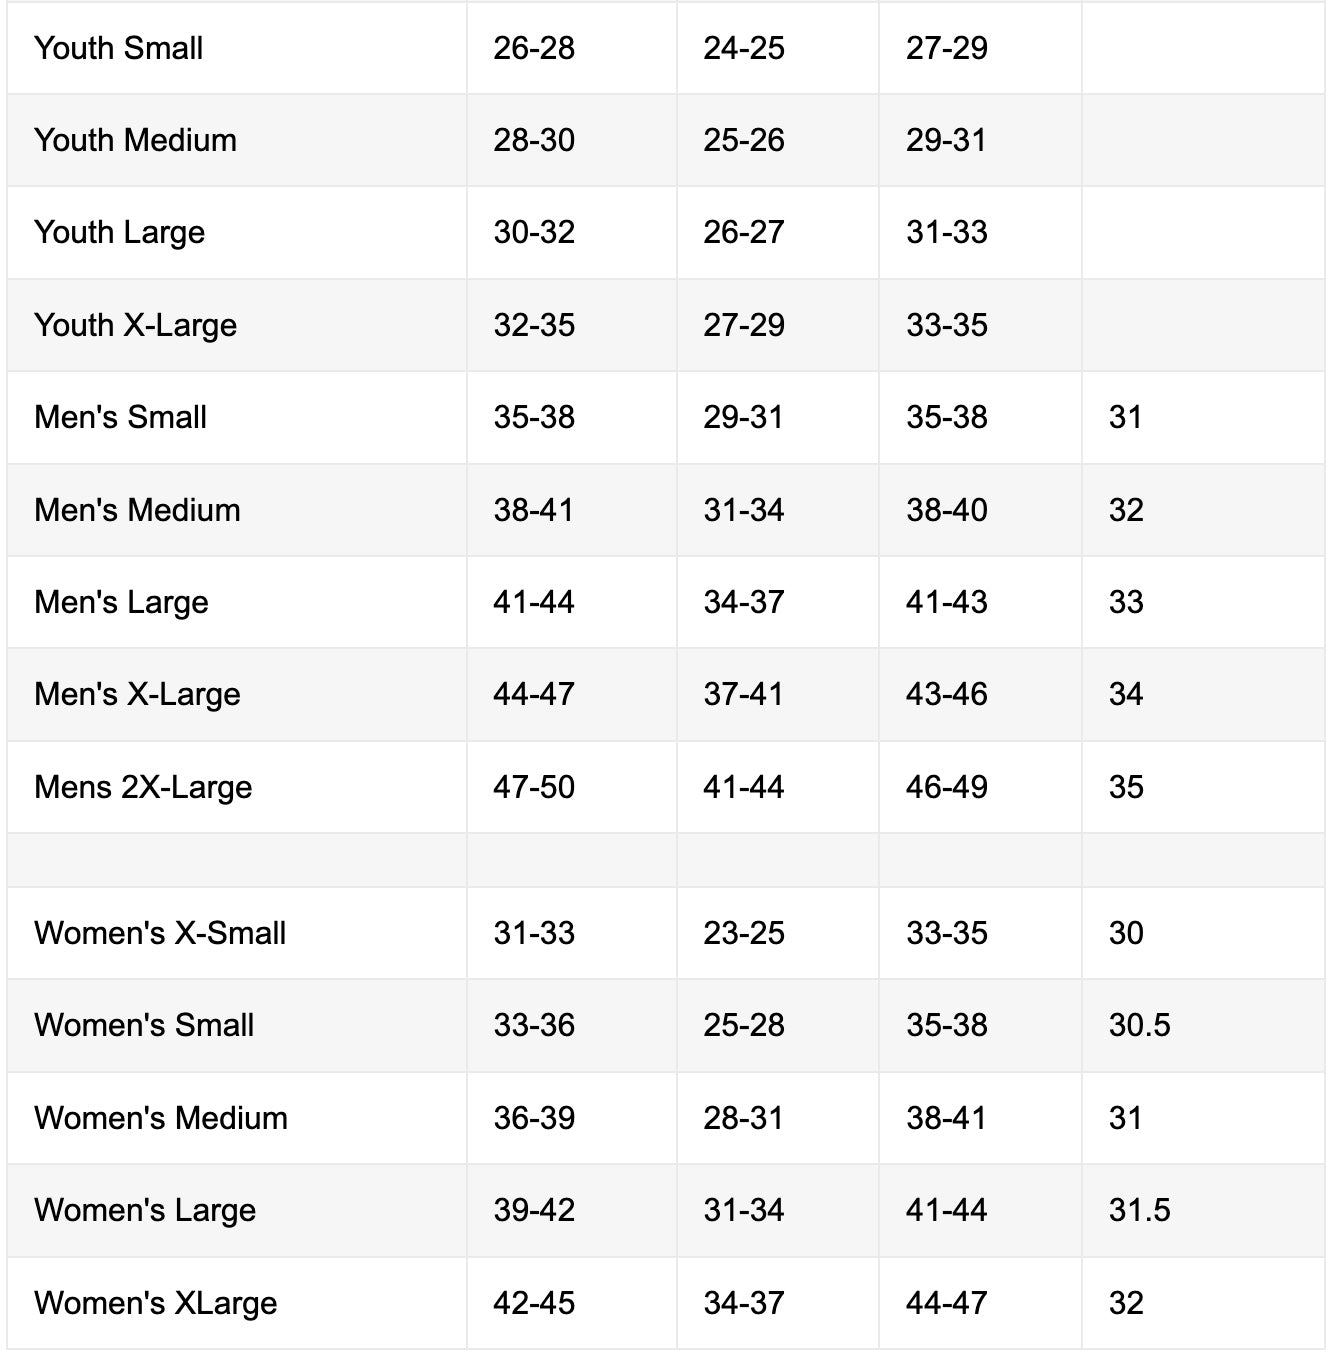Click the Youth Small row label
Image resolution: width=1334 pixels, height=1356 pixels.
click(119, 48)
